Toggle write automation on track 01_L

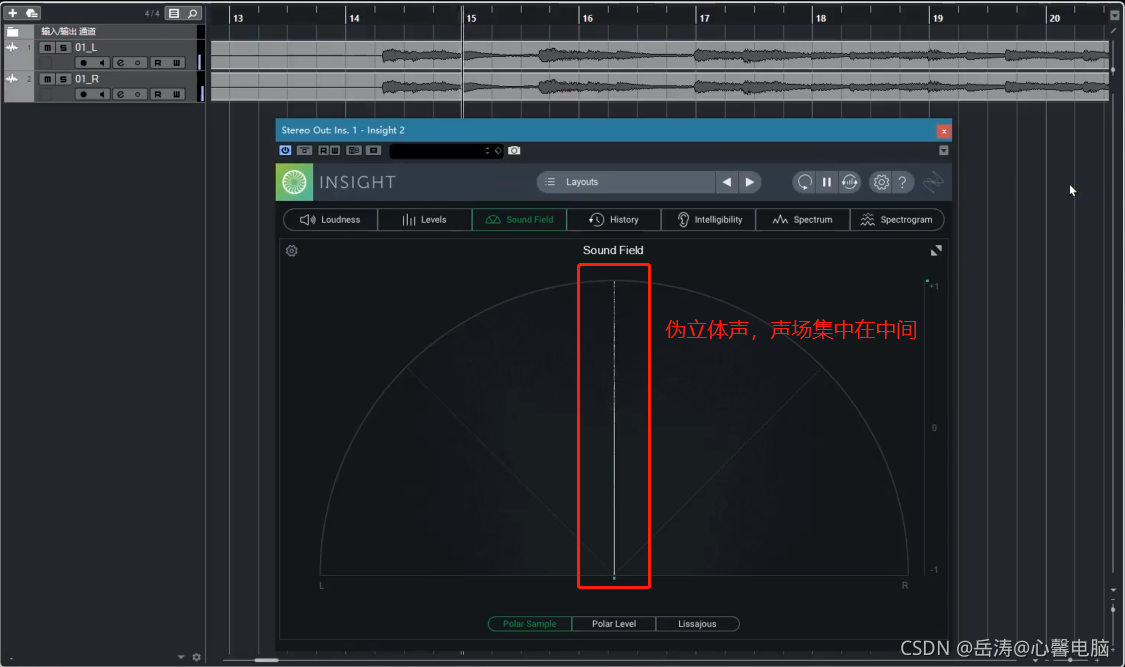(x=176, y=63)
